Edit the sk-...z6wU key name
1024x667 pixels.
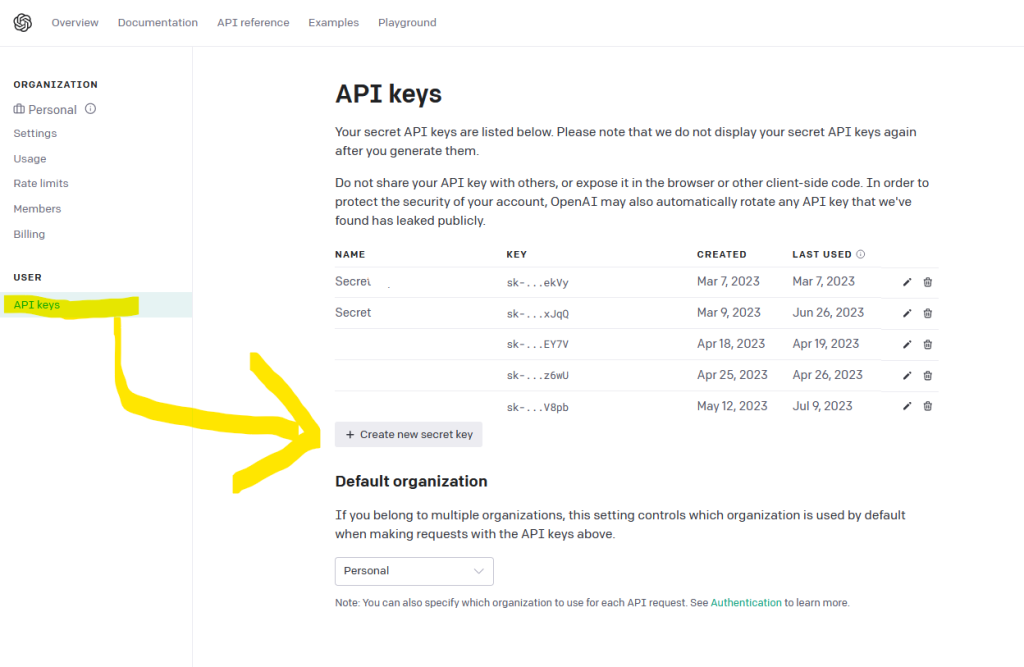pos(907,376)
